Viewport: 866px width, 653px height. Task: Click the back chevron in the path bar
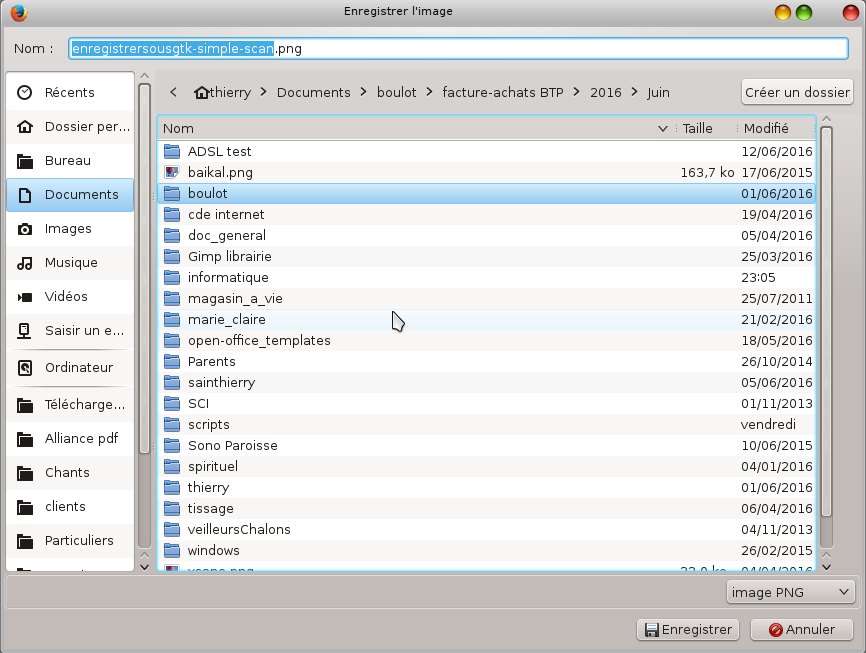(174, 92)
